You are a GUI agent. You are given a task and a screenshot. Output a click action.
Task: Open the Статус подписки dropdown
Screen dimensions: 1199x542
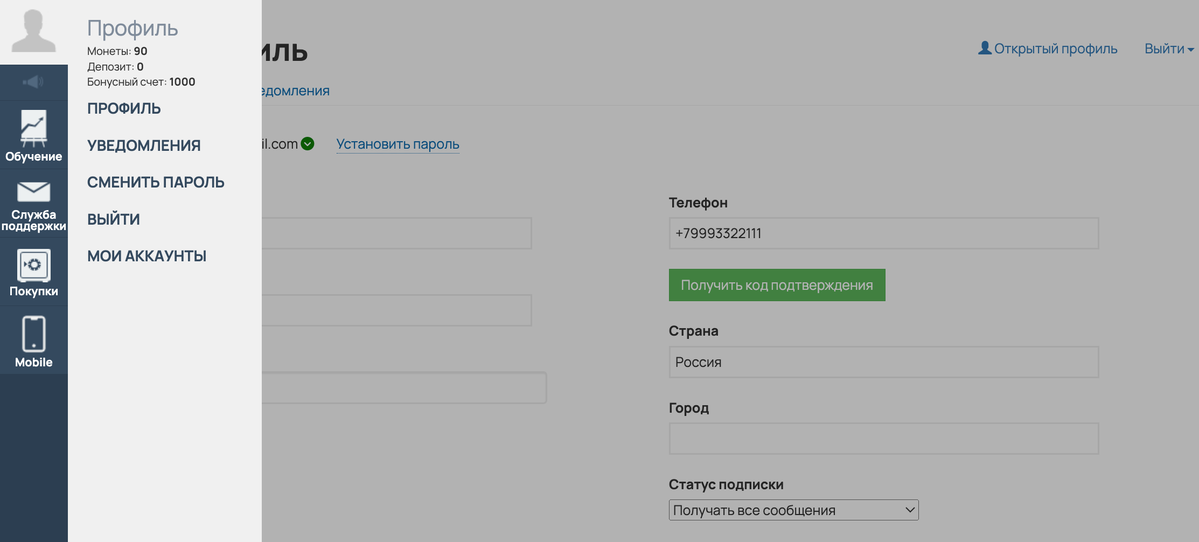(793, 510)
